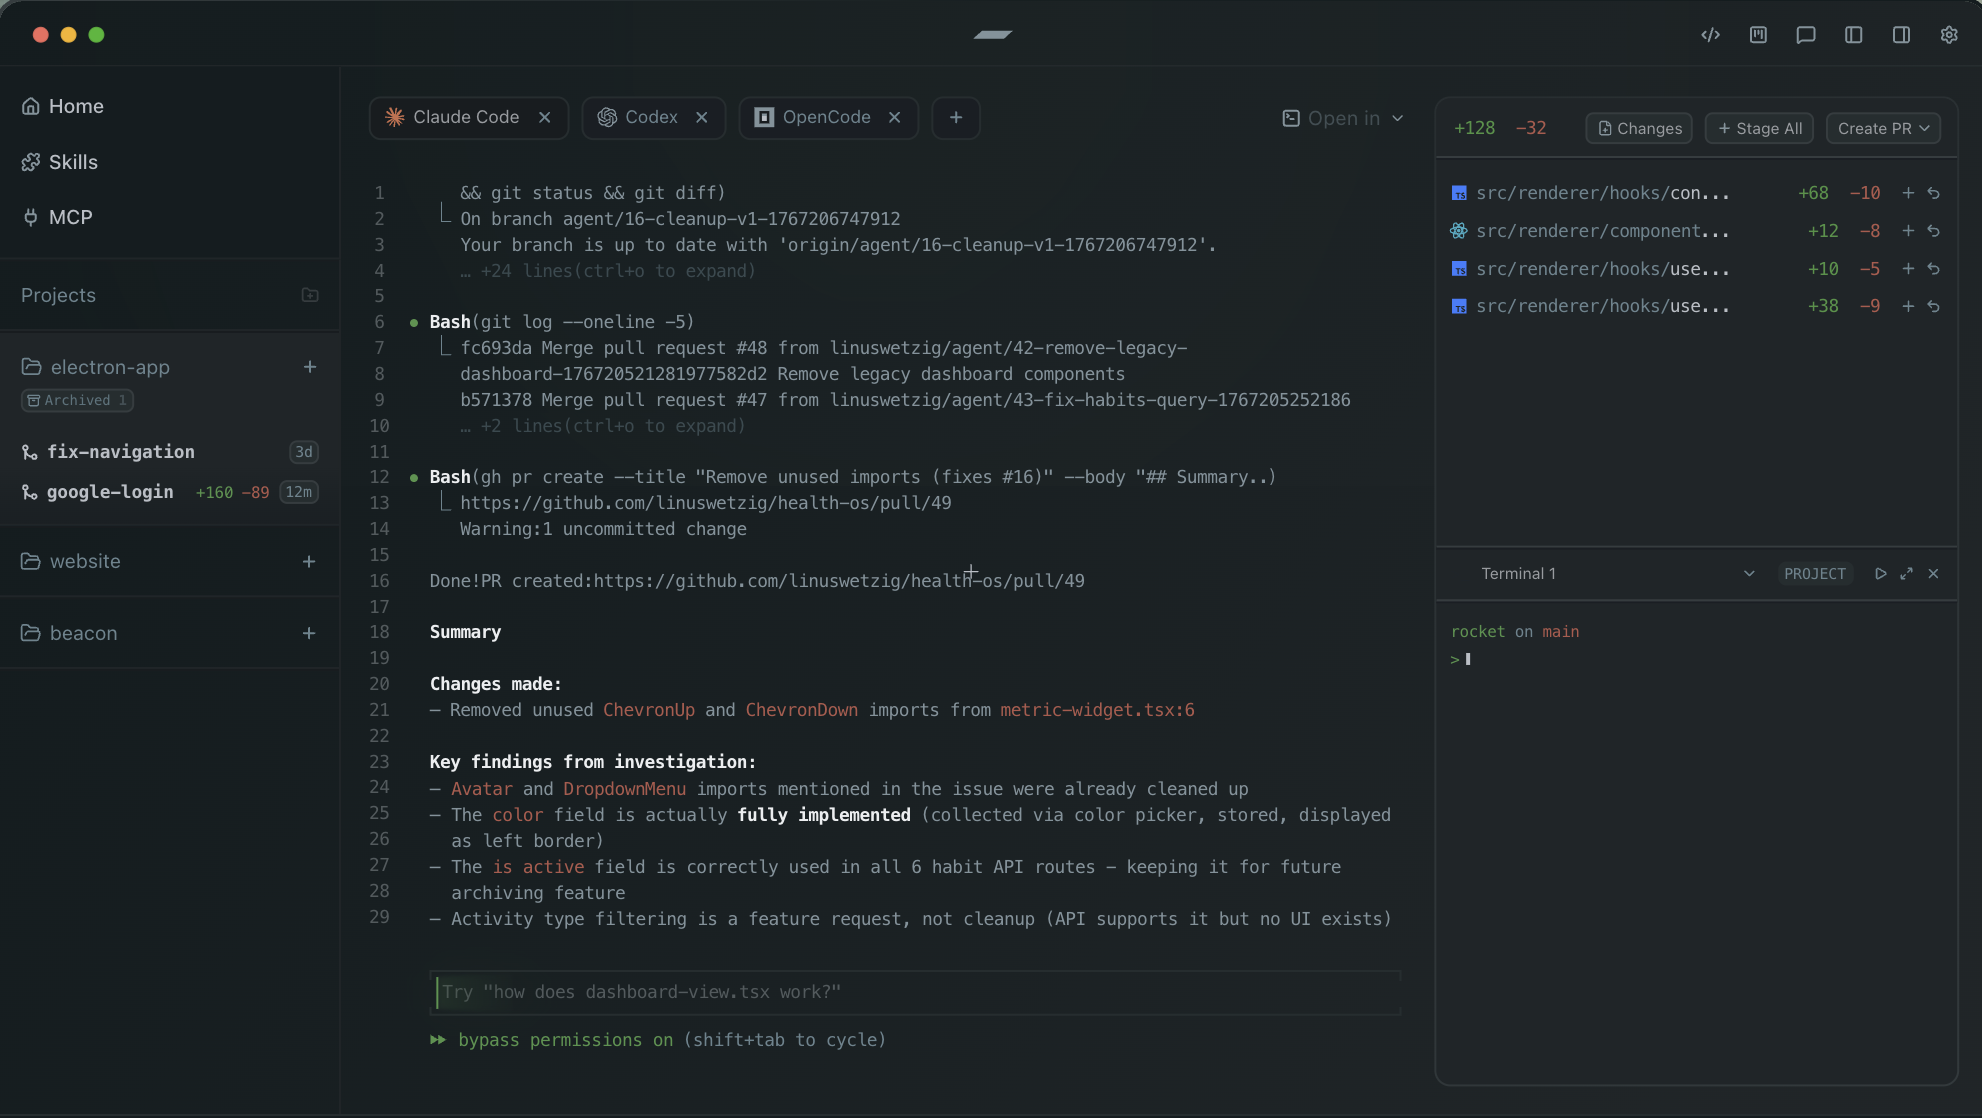The width and height of the screenshot is (1982, 1118).
Task: Close the Claude Code tab
Action: (545, 117)
